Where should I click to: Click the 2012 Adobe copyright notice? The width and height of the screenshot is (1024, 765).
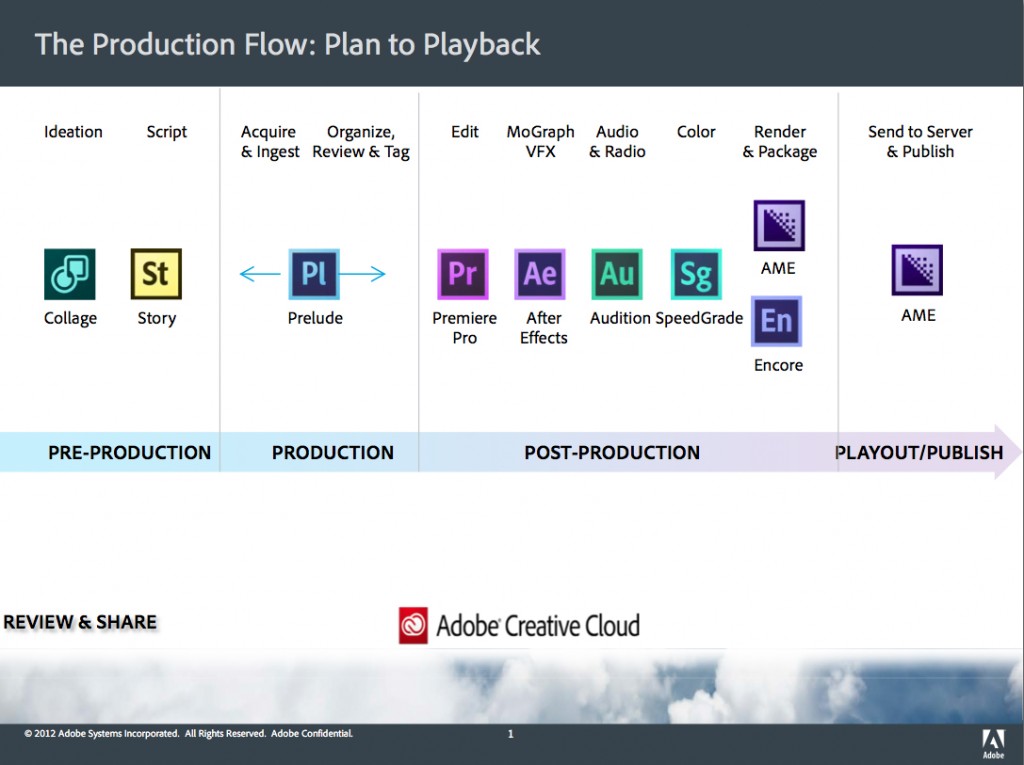pyautogui.click(x=189, y=734)
